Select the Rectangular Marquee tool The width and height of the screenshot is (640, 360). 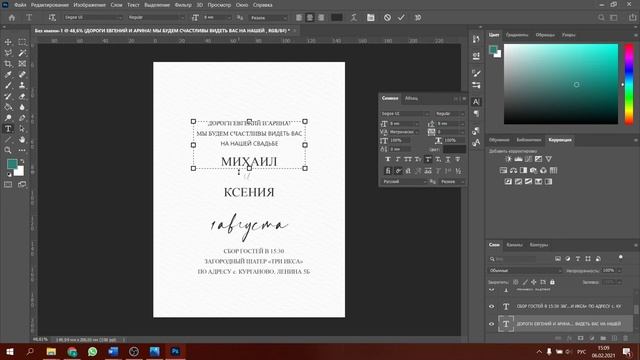[22, 42]
